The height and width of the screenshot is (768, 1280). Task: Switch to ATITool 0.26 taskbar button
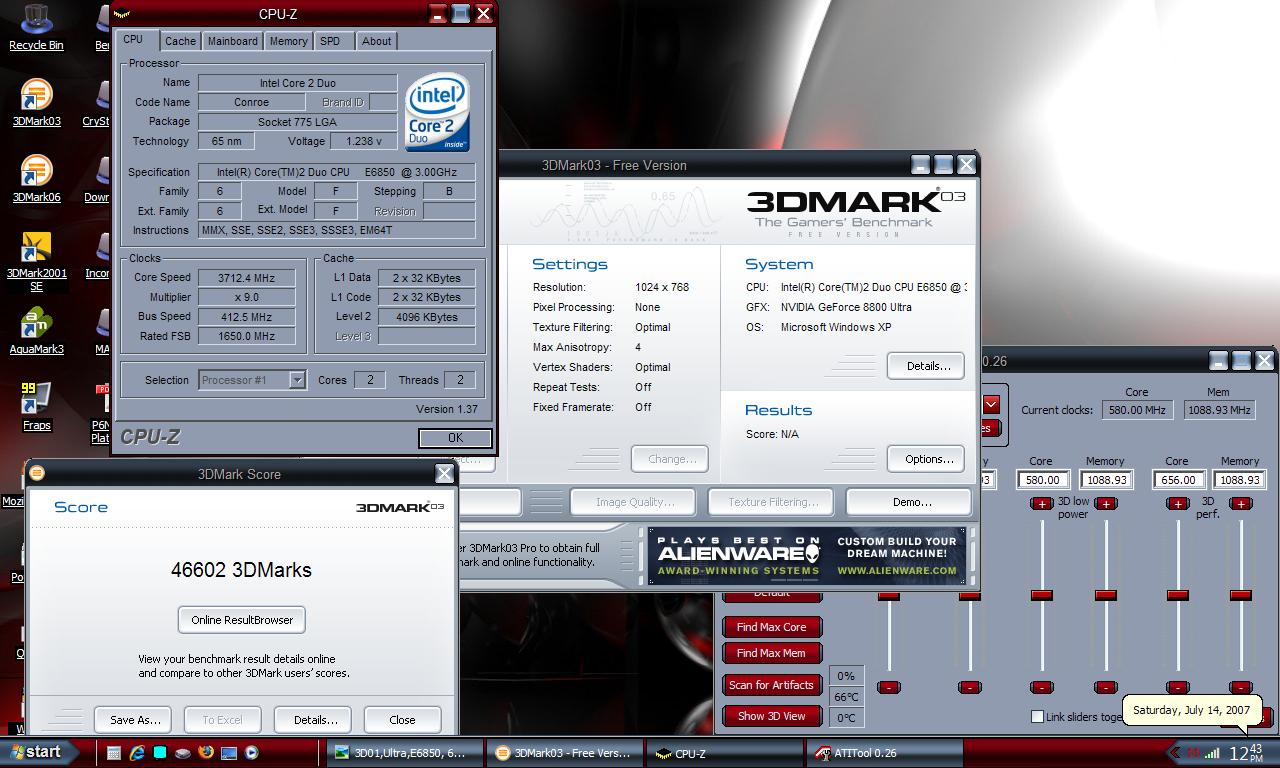883,753
